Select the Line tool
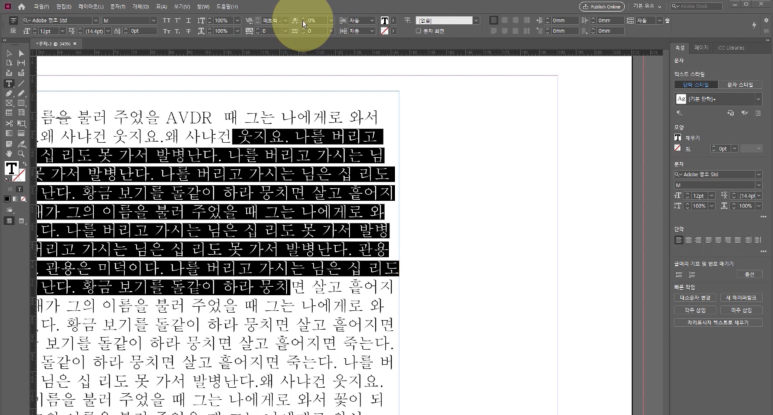The width and height of the screenshot is (773, 415). (x=21, y=83)
